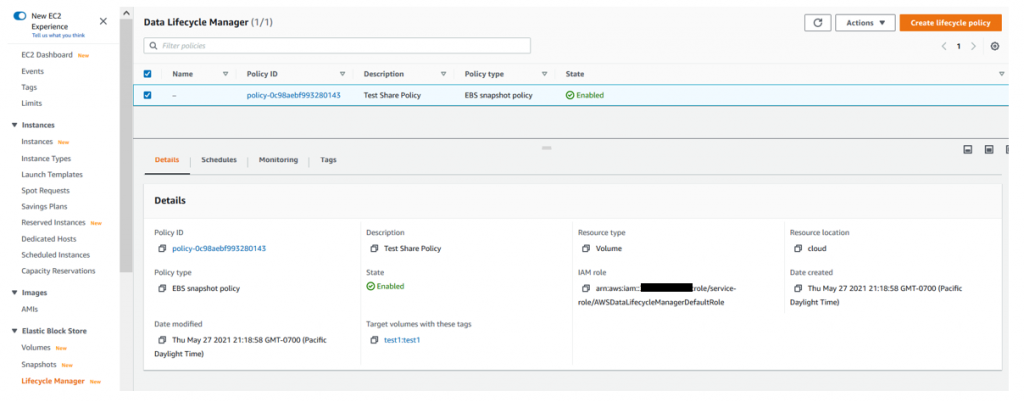Open Instances page in sidebar
Screen dimensions: 1024x402
[37, 142]
